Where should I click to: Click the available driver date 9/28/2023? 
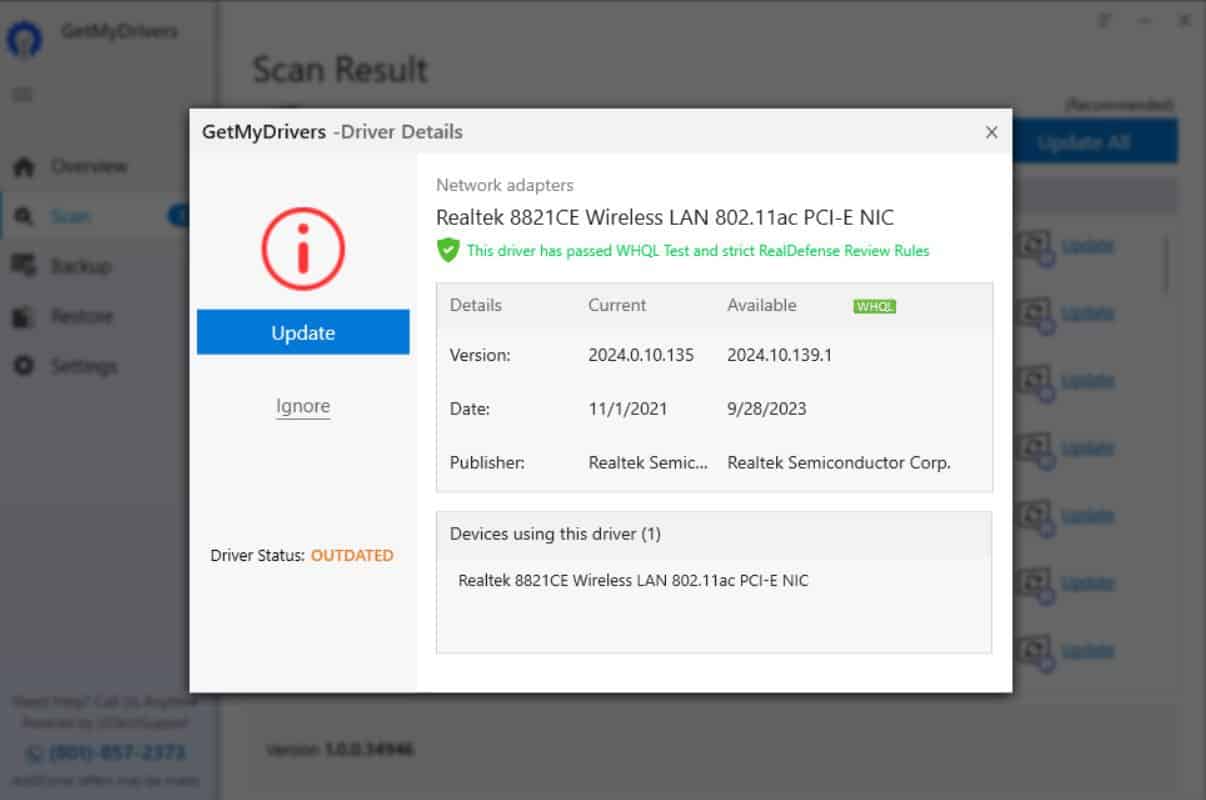(x=767, y=409)
